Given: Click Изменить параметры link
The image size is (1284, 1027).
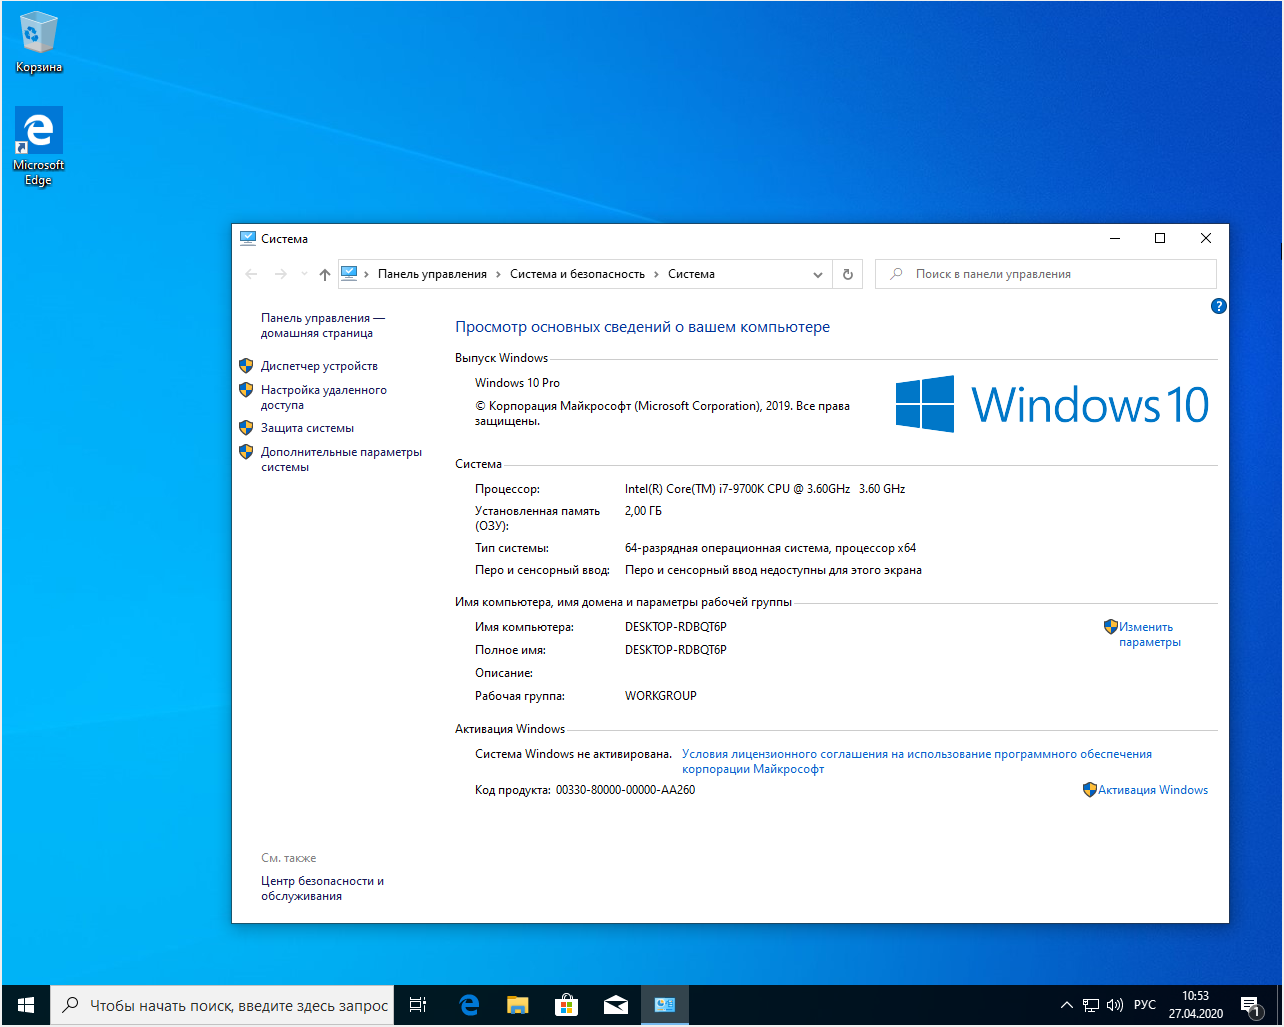Looking at the screenshot, I should (x=1149, y=634).
